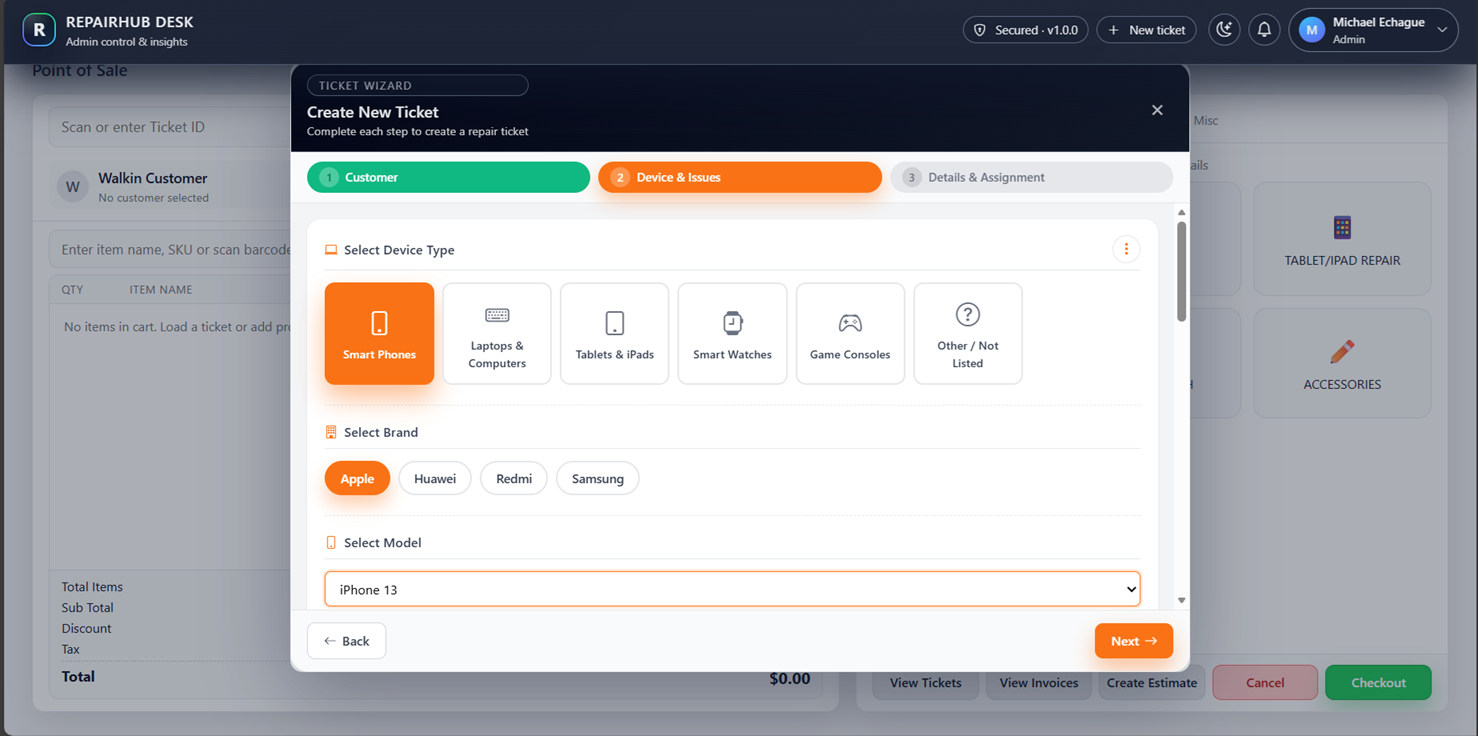Select the Laptops & Computers device icon
This screenshot has height=736, width=1478.
(x=497, y=333)
